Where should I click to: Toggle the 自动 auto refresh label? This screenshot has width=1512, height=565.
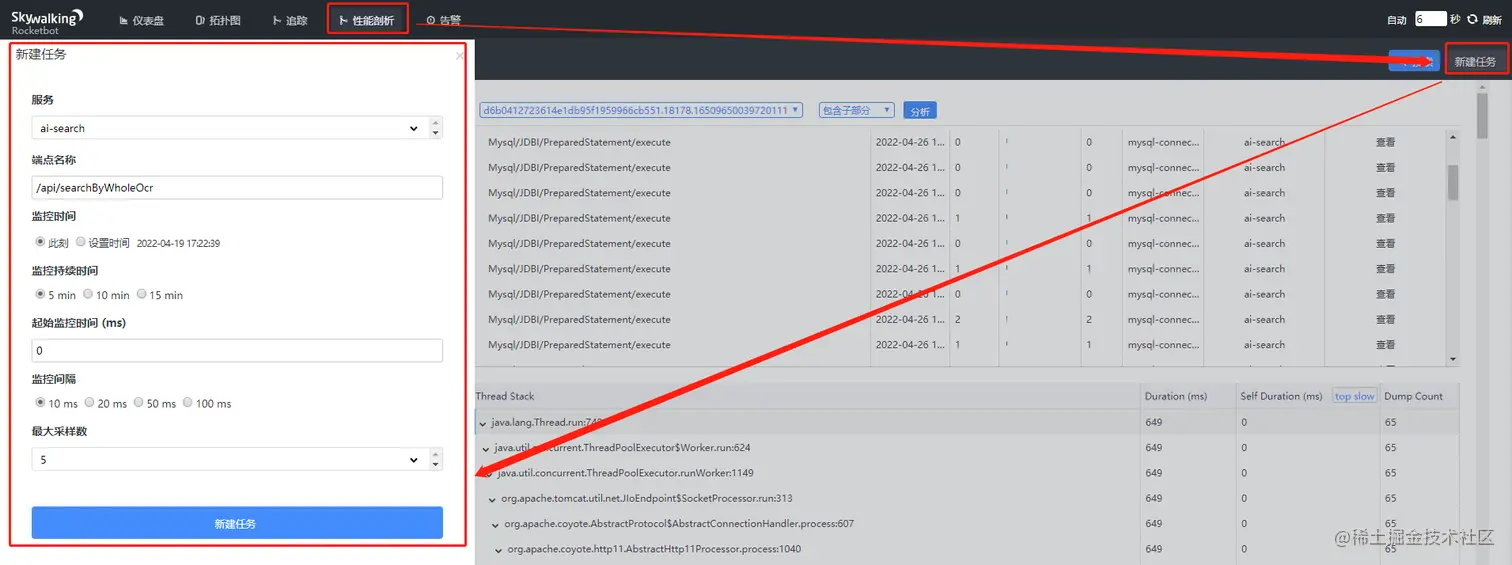(1397, 20)
